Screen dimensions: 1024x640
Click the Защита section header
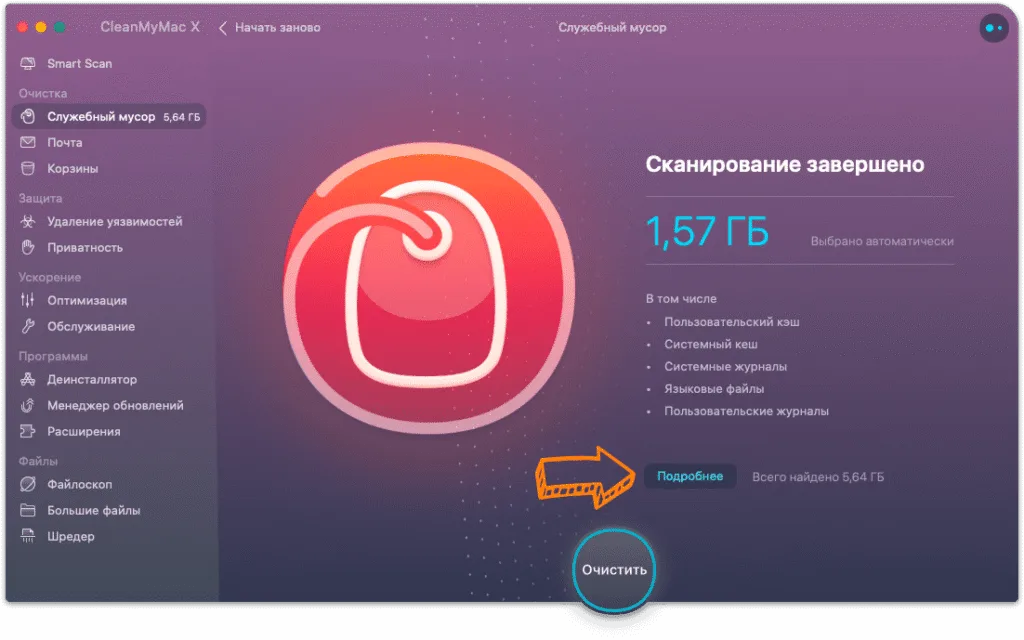pos(40,199)
